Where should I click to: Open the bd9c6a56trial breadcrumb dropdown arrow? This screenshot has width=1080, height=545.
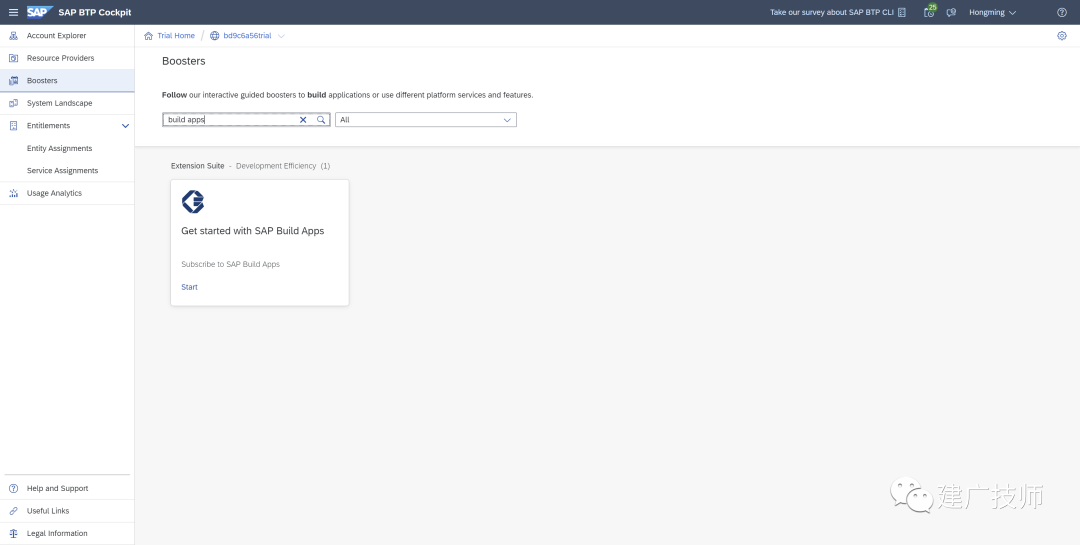(x=281, y=36)
